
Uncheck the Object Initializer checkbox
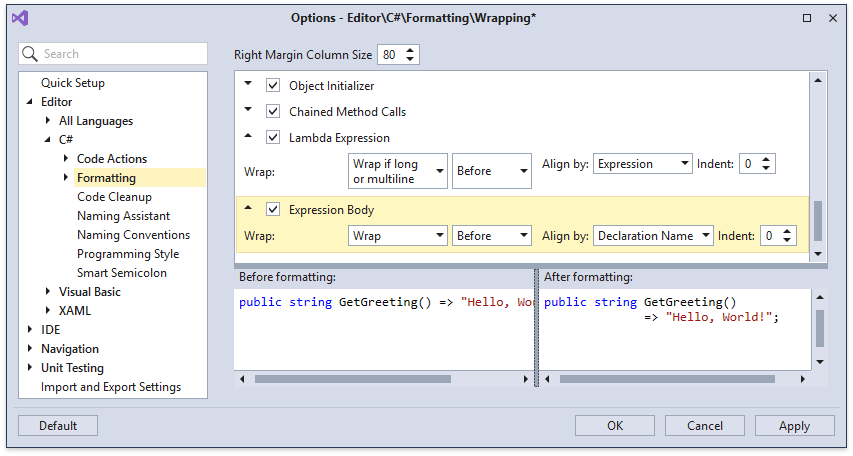273,86
